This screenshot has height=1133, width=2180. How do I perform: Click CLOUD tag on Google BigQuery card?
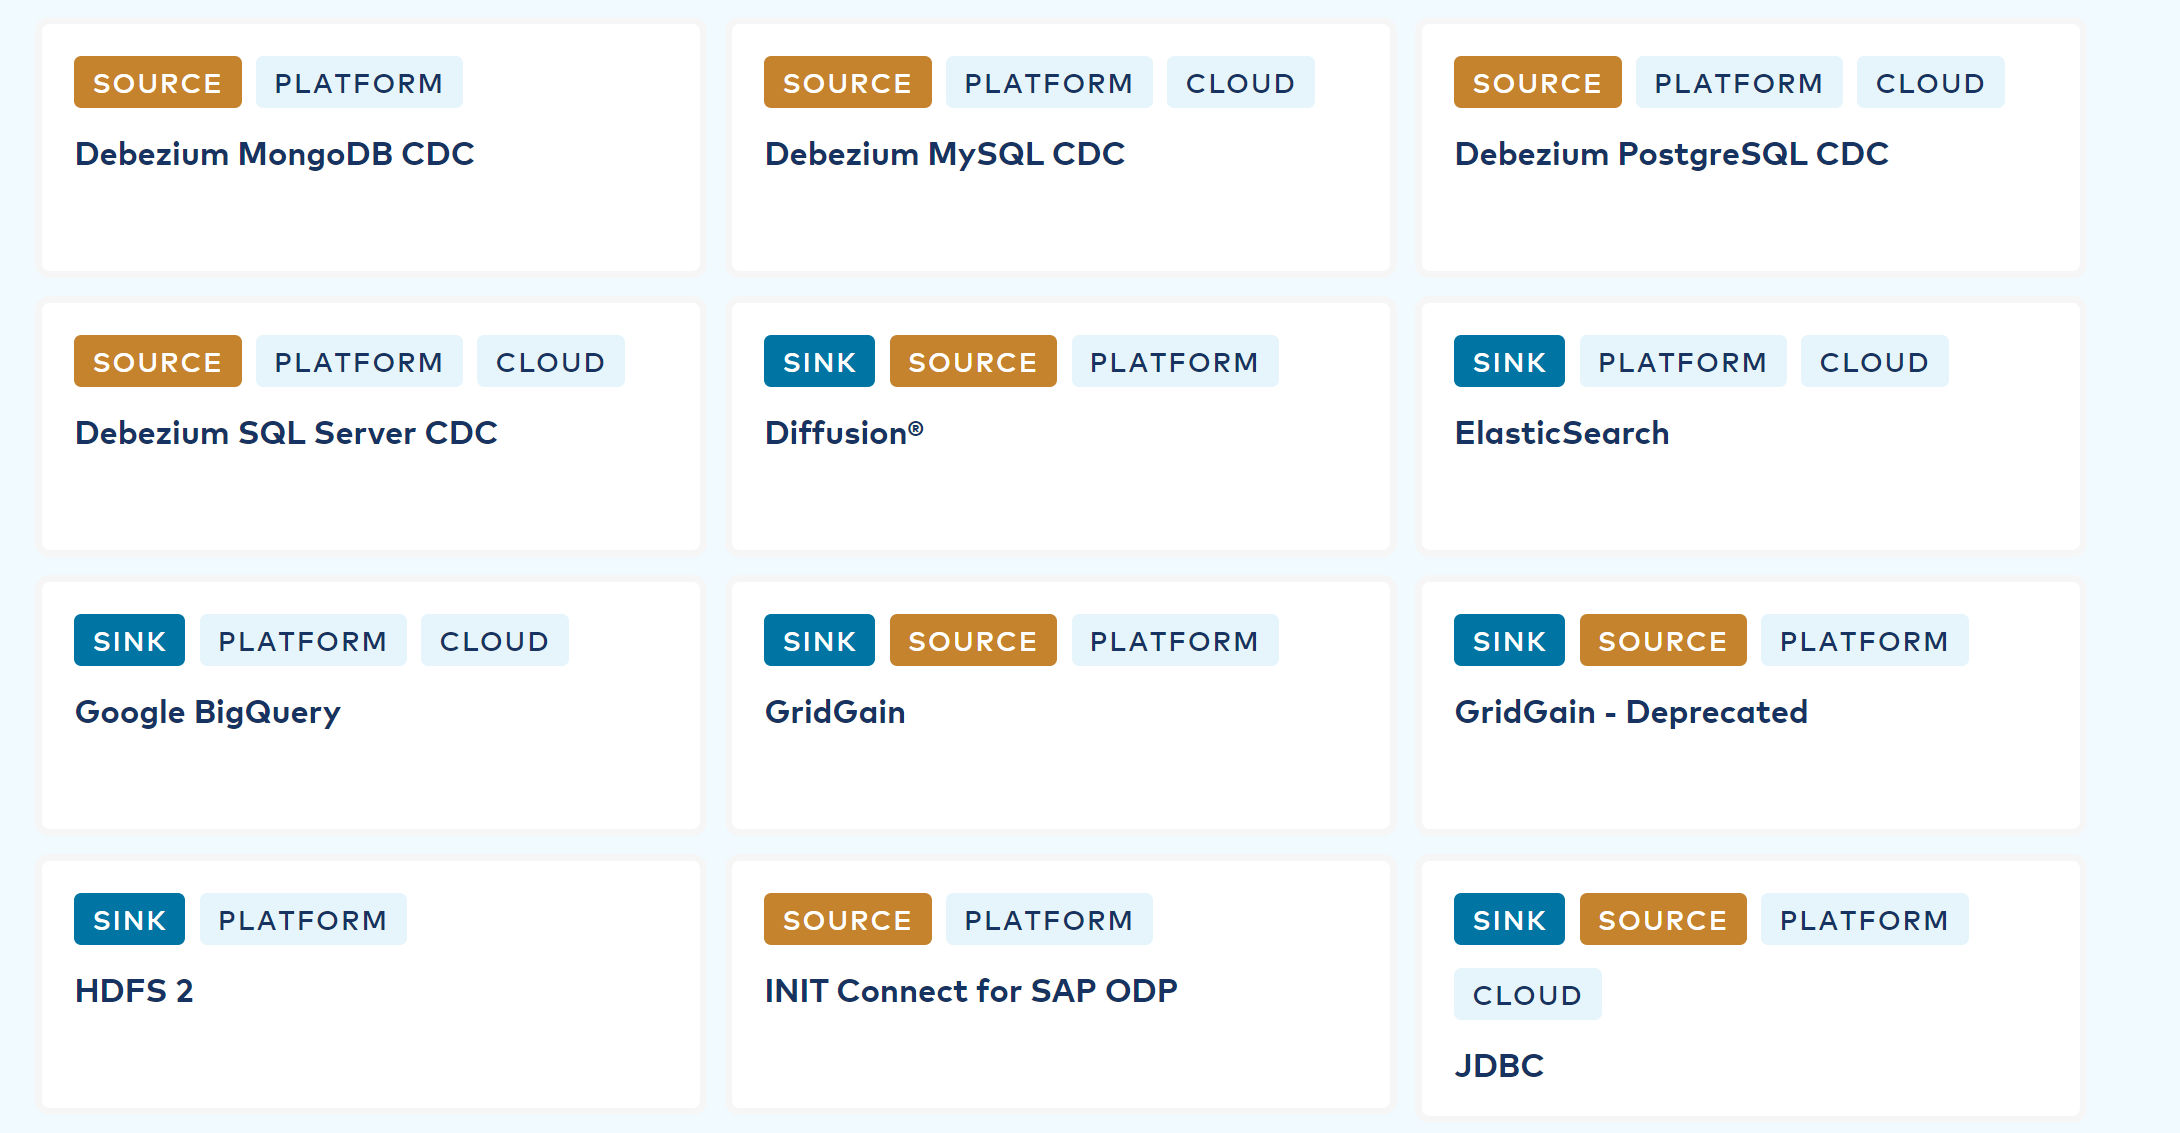(494, 641)
